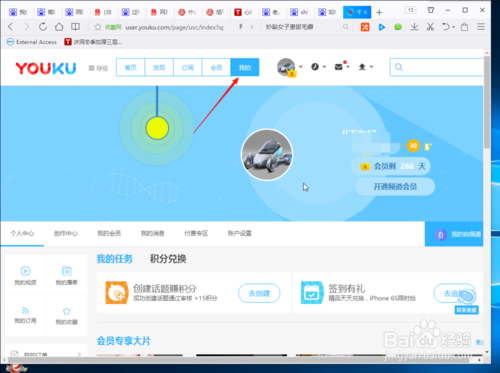Click the calendar check-in 签到有礼 icon
This screenshot has width=500, height=373.
pos(312,293)
